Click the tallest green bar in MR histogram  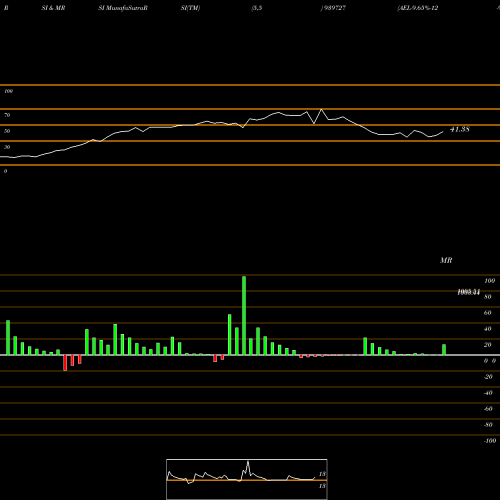(x=244, y=315)
